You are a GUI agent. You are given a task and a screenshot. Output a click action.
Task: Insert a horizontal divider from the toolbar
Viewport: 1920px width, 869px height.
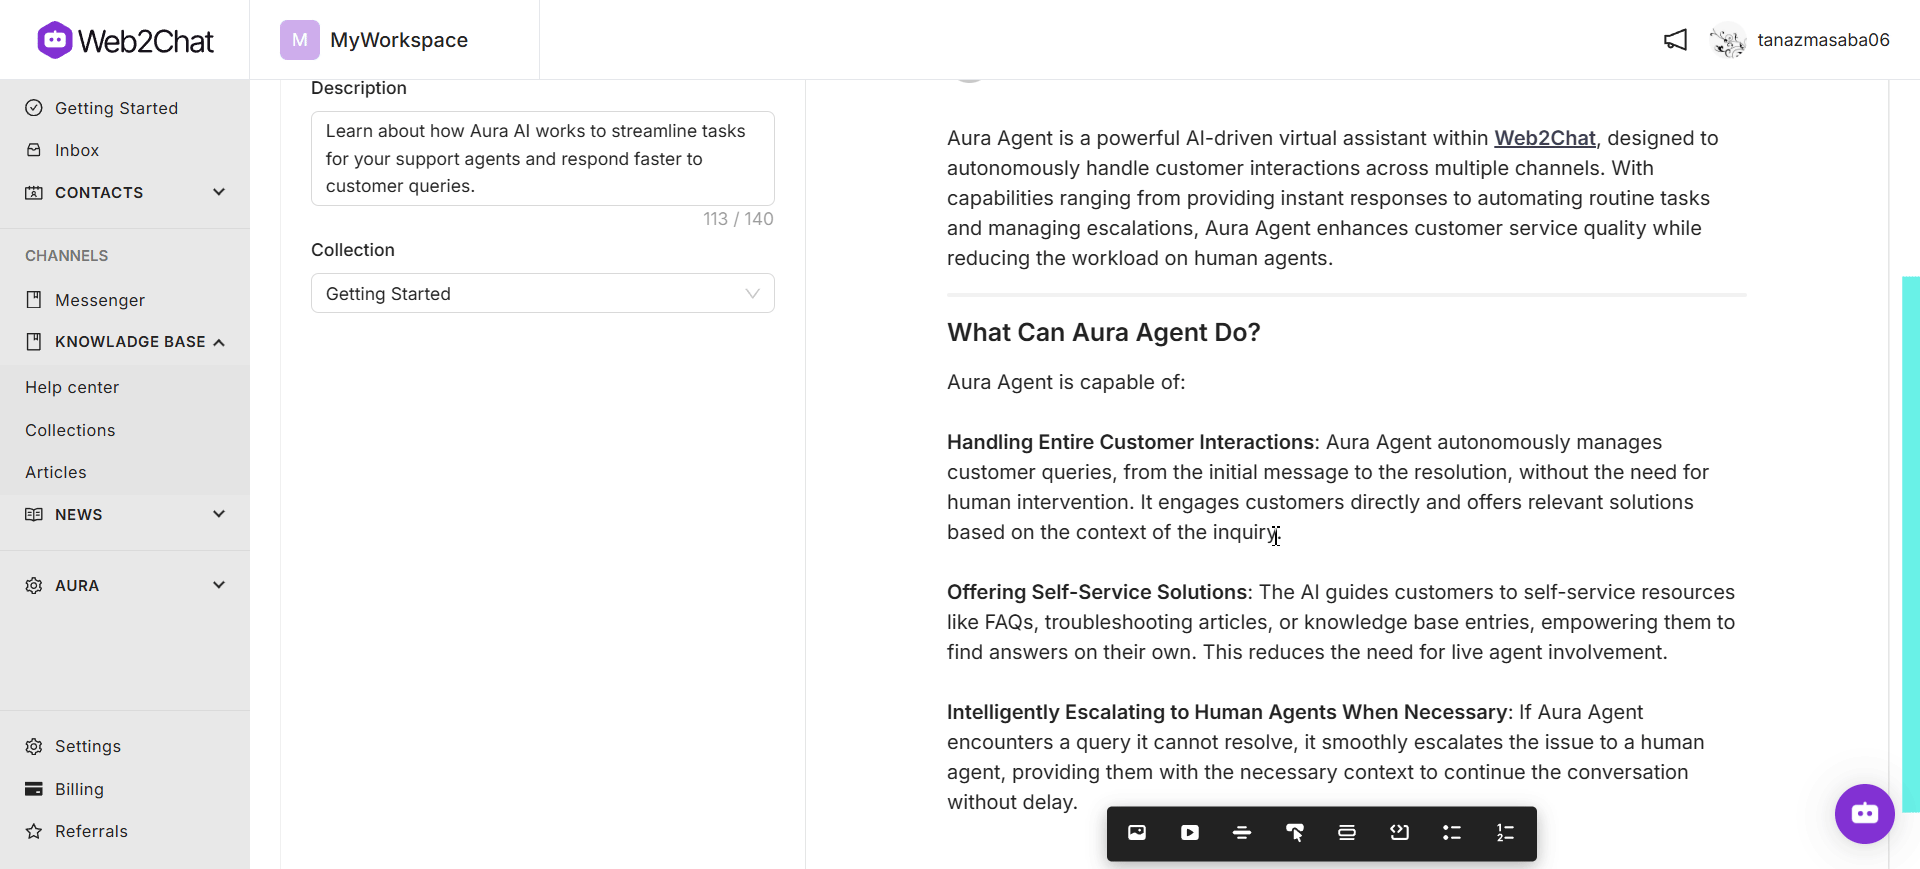tap(1242, 833)
